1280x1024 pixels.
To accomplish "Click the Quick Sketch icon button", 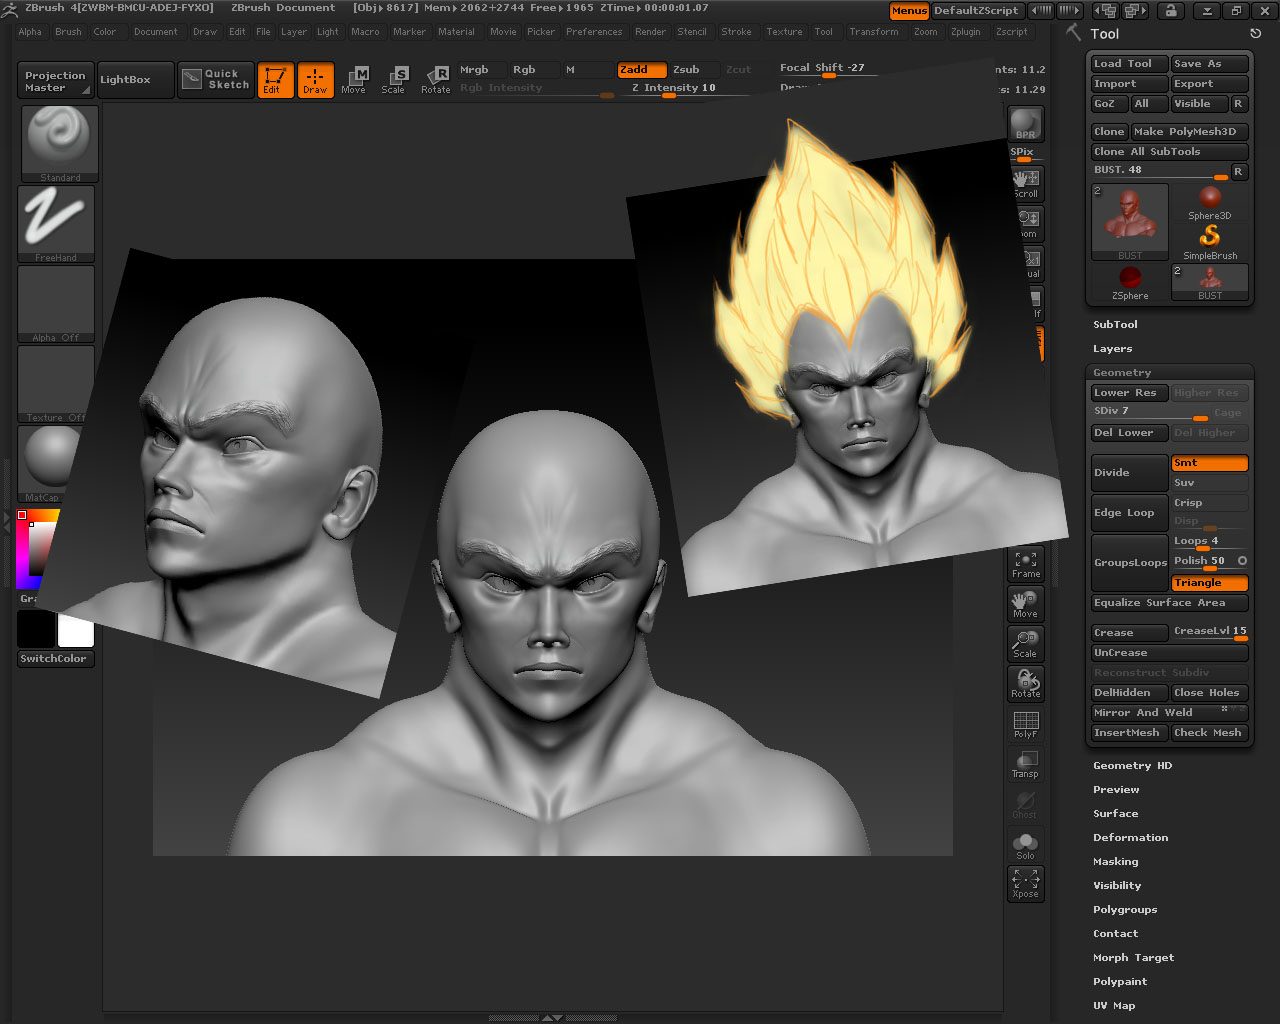I will pos(216,79).
